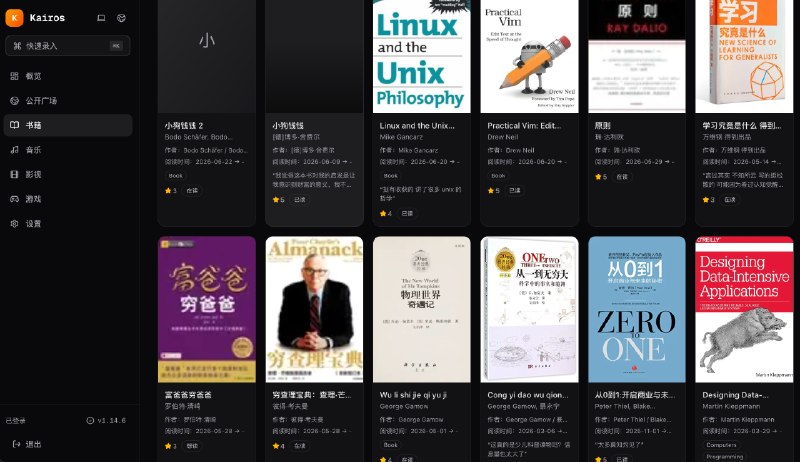Image resolution: width=800 pixels, height=462 pixels.
Task: Click the grid icon next to 概览
Action: 14,76
